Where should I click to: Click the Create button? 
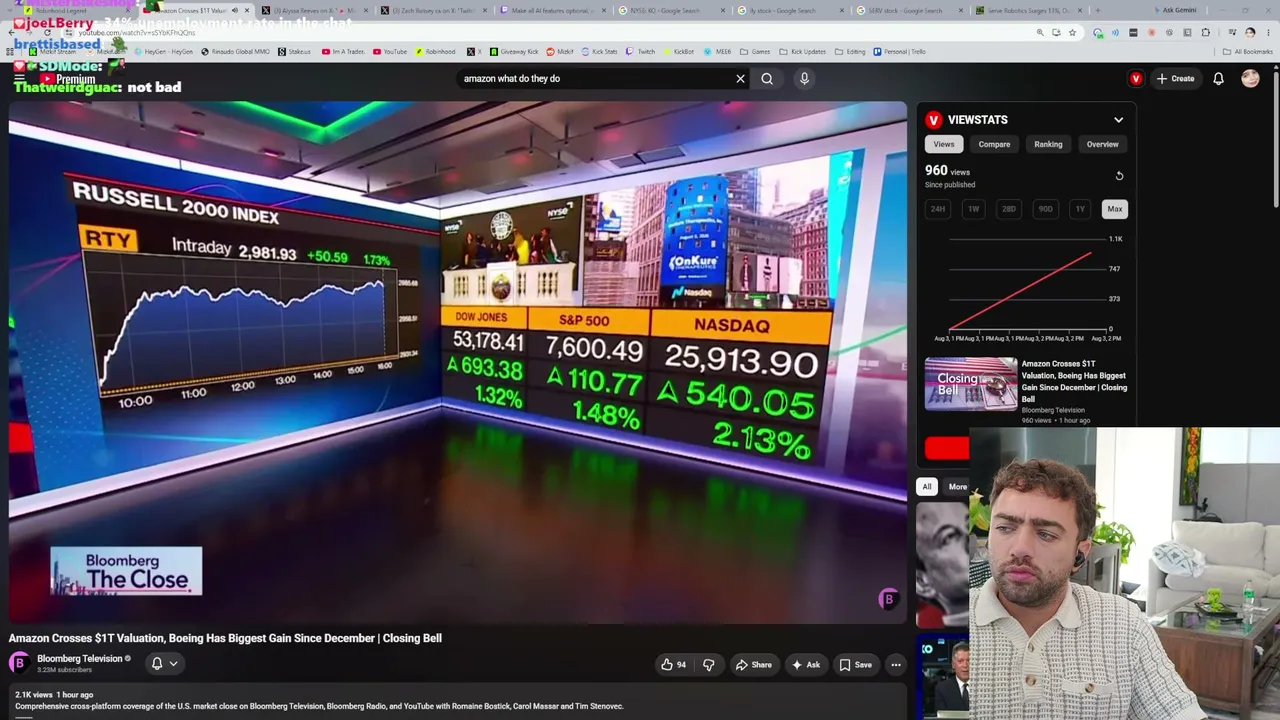(x=1175, y=79)
